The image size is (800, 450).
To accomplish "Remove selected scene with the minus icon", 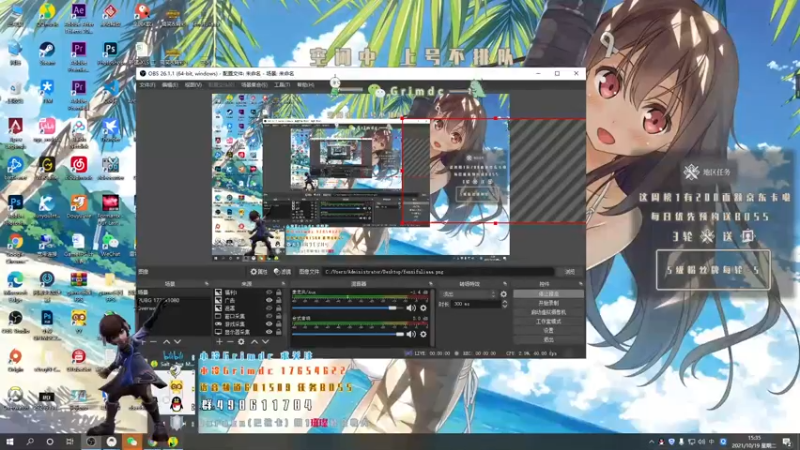I will pyautogui.click(x=153, y=342).
